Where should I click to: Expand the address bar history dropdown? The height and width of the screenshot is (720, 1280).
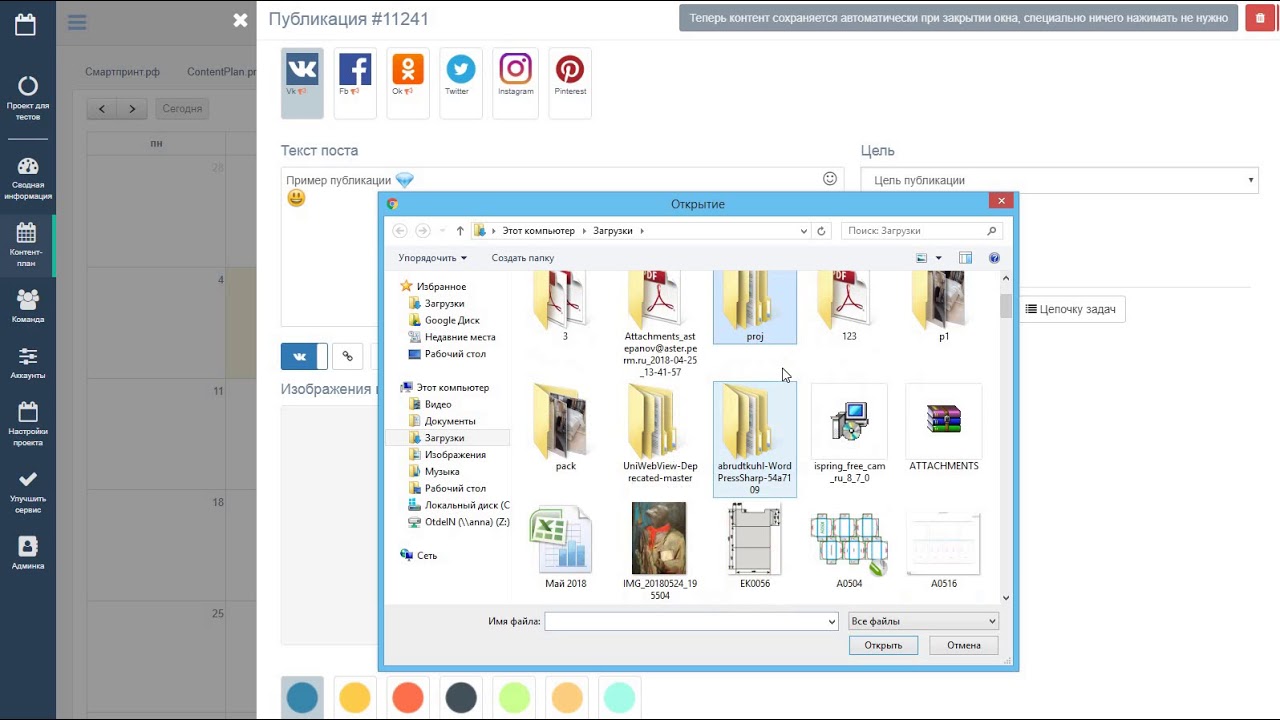(803, 231)
